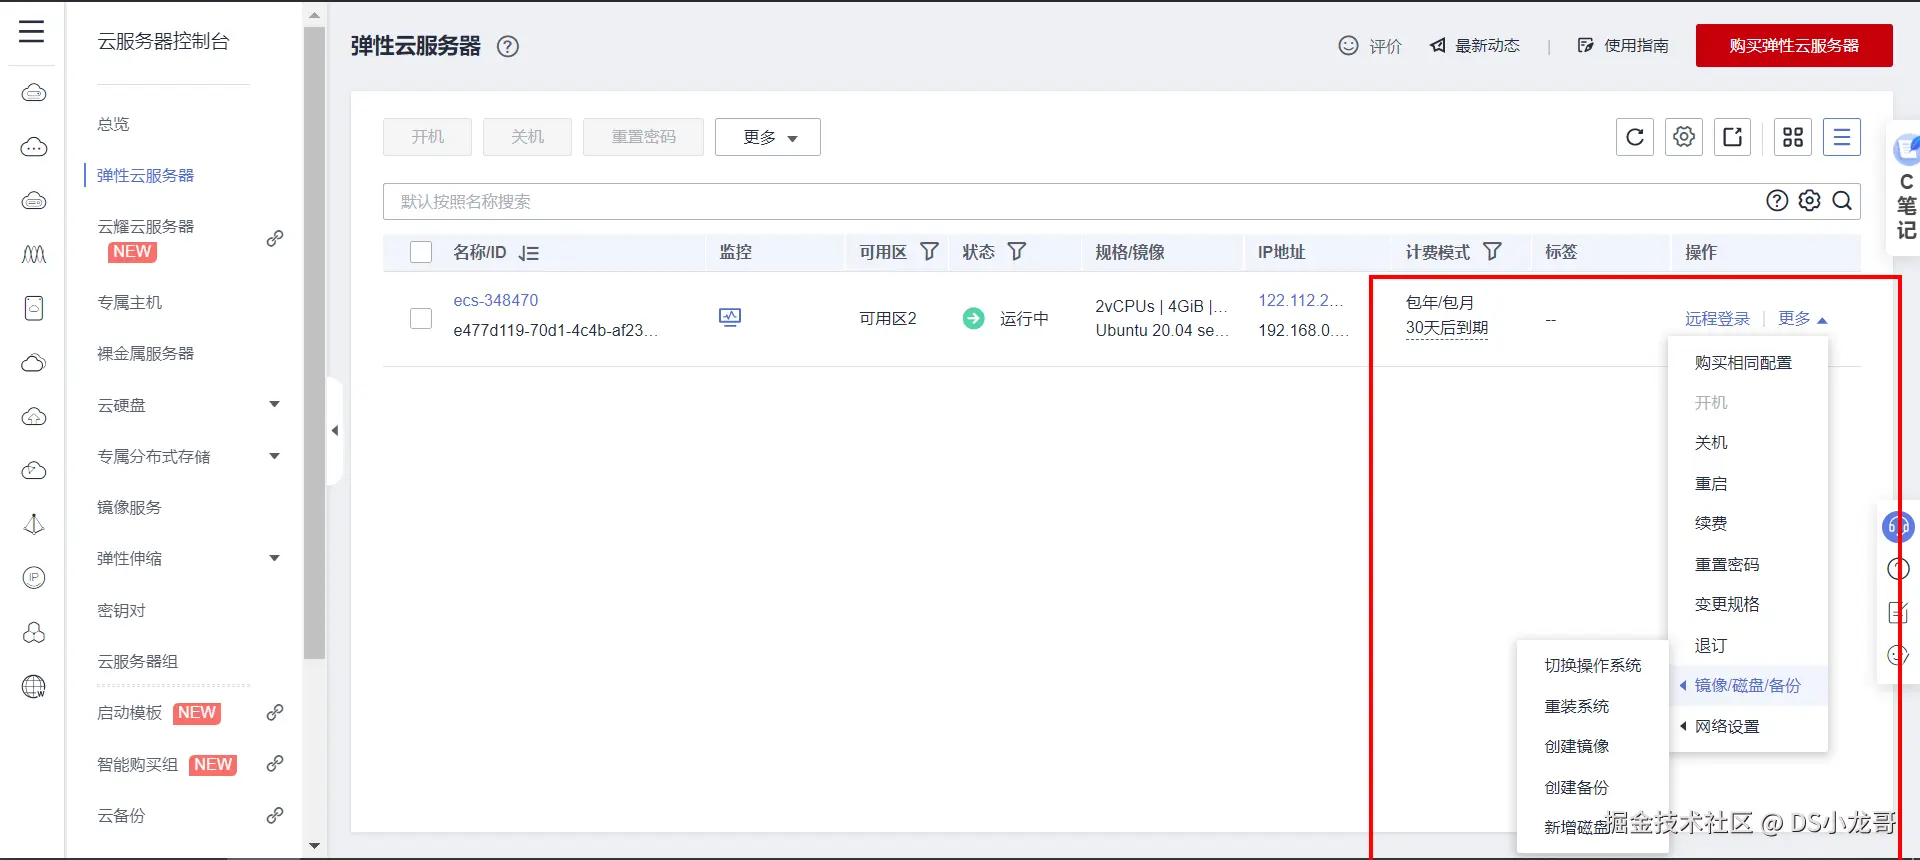Click 远程登录 link
Viewport: 1920px width, 860px height.
click(1717, 319)
